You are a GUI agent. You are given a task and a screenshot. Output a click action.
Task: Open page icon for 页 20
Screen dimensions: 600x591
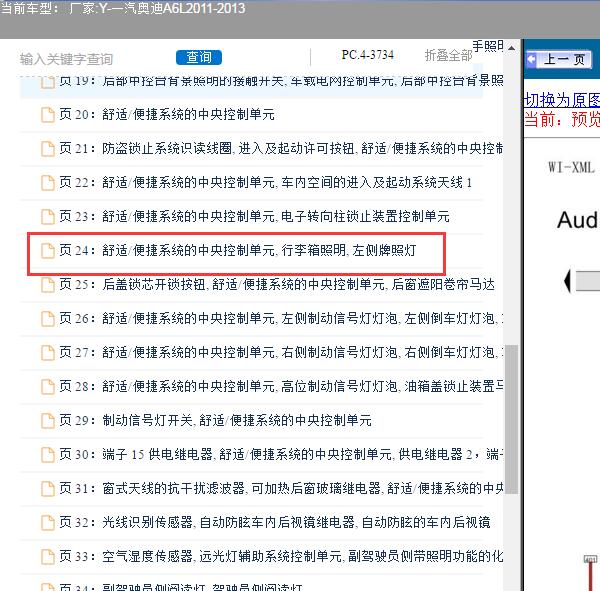point(48,115)
